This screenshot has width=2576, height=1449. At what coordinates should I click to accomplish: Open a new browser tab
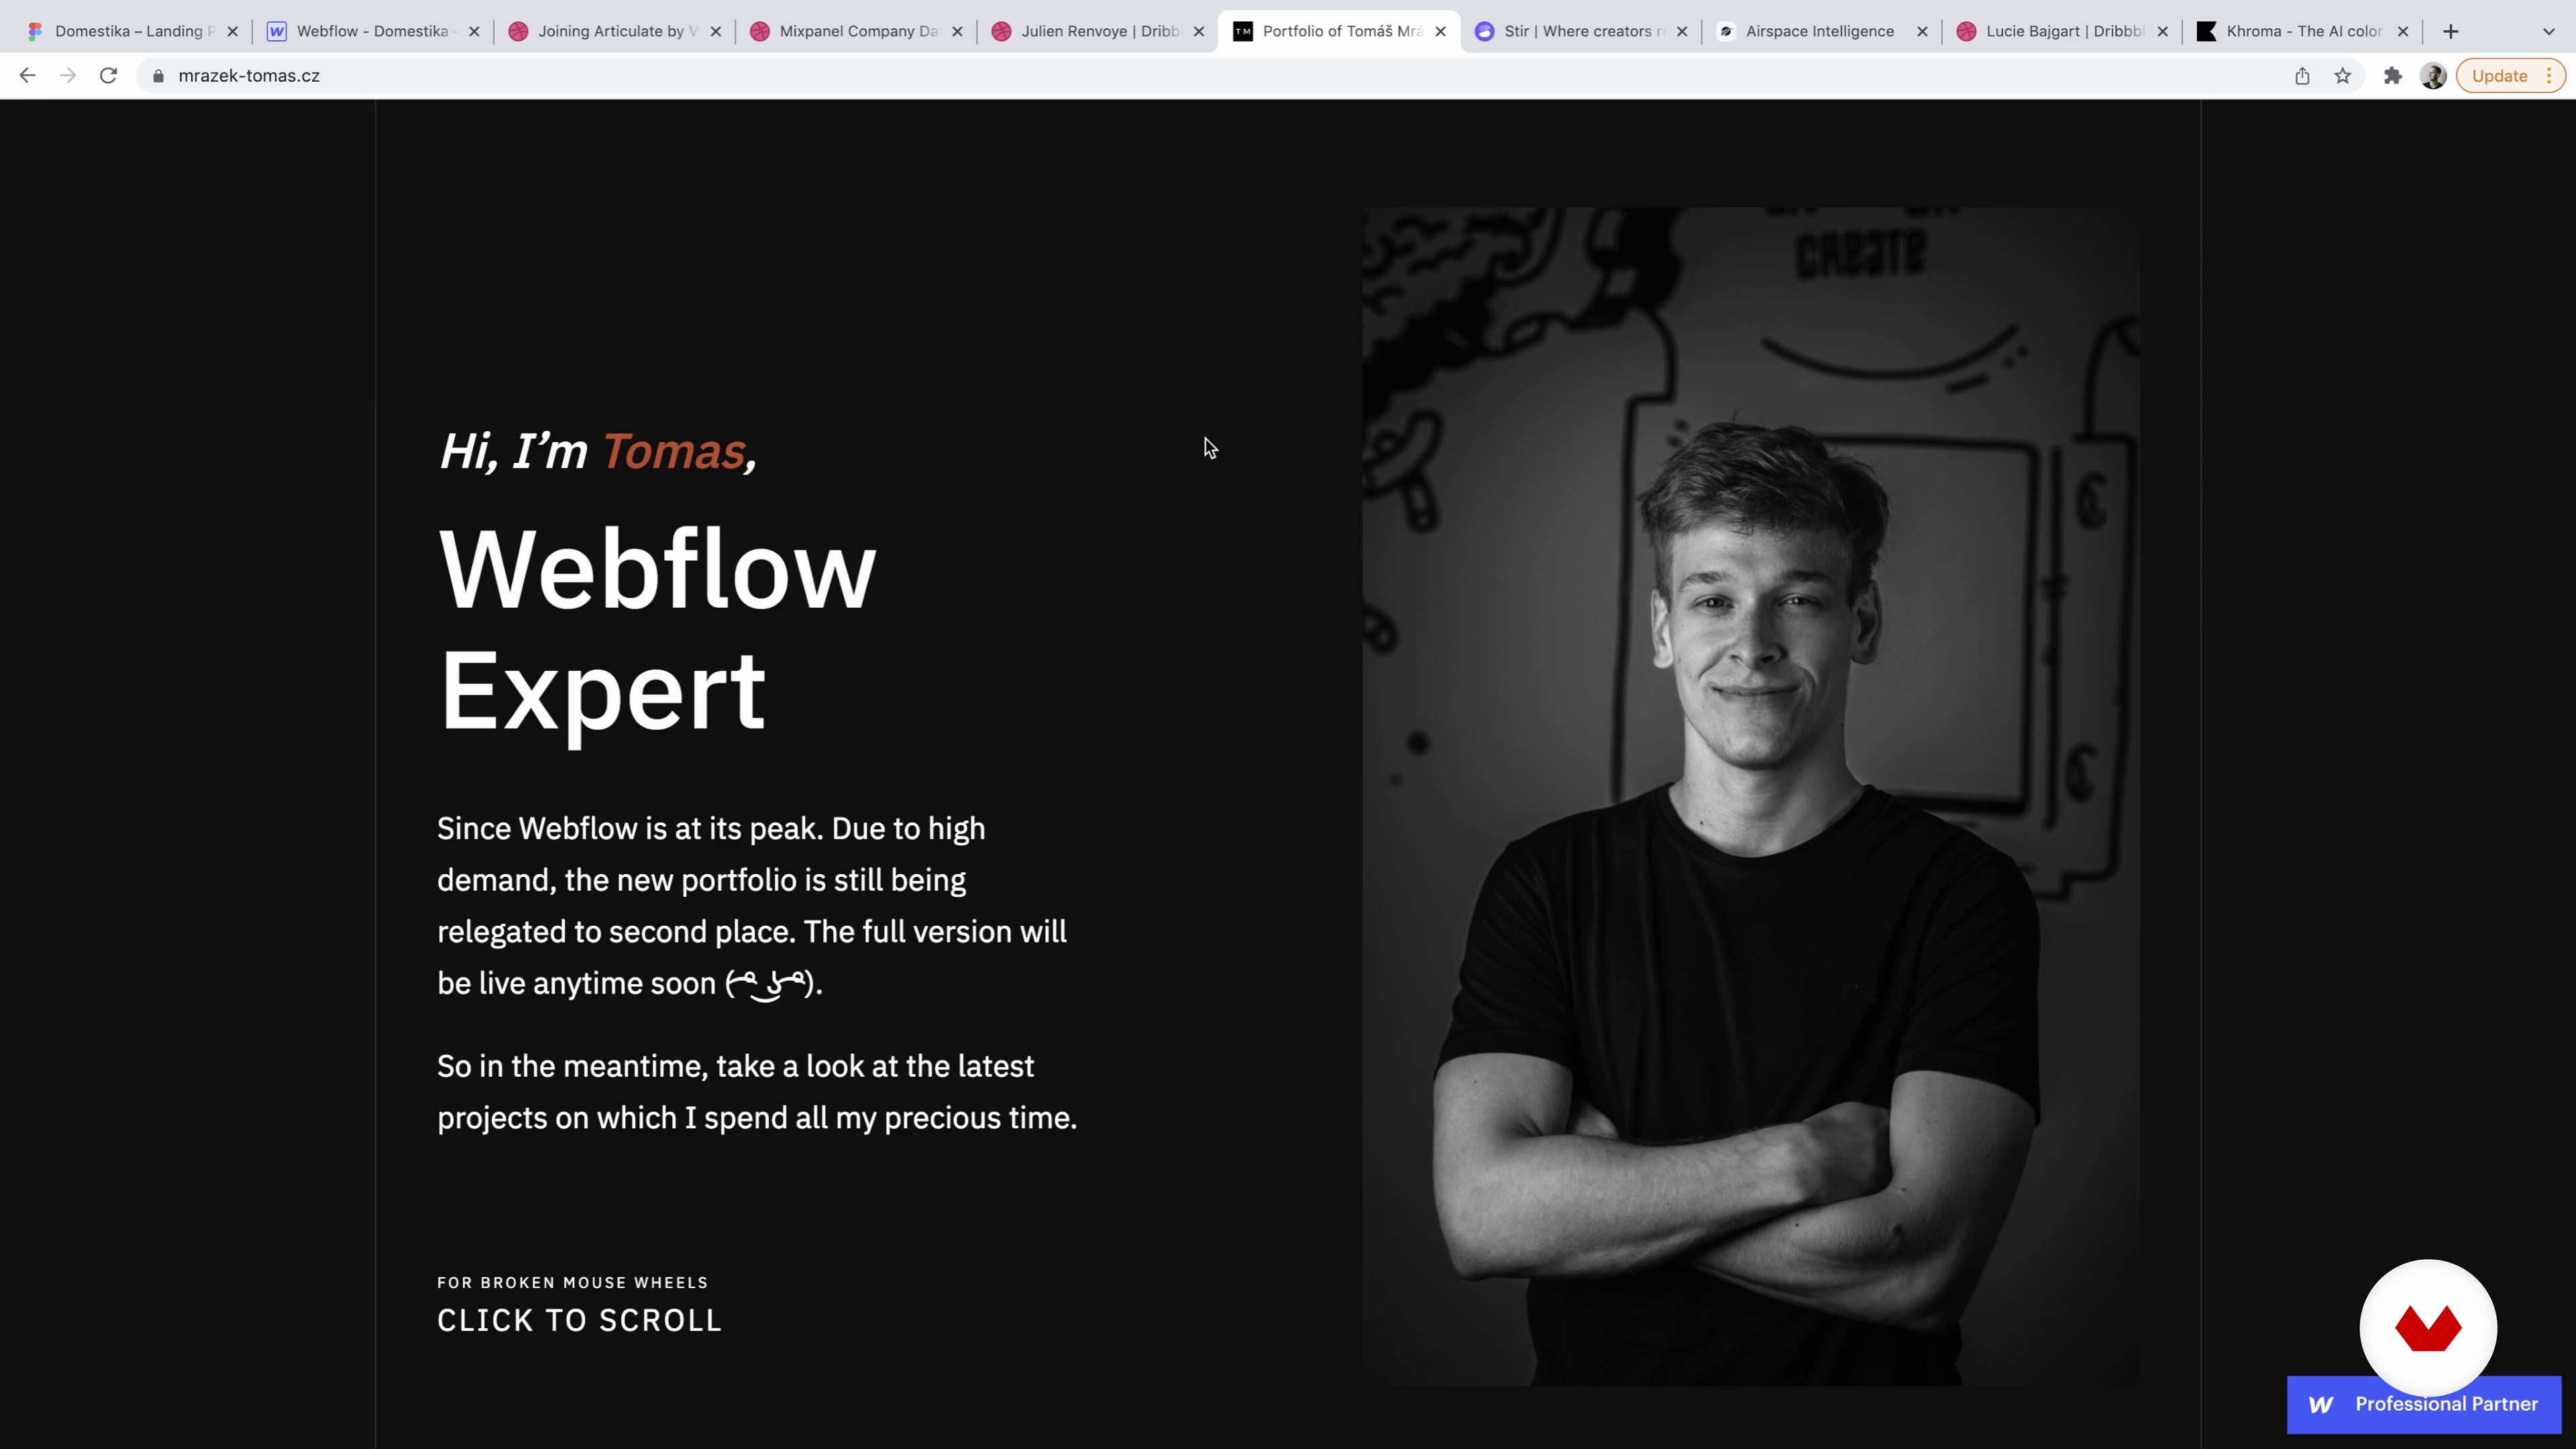(2450, 31)
